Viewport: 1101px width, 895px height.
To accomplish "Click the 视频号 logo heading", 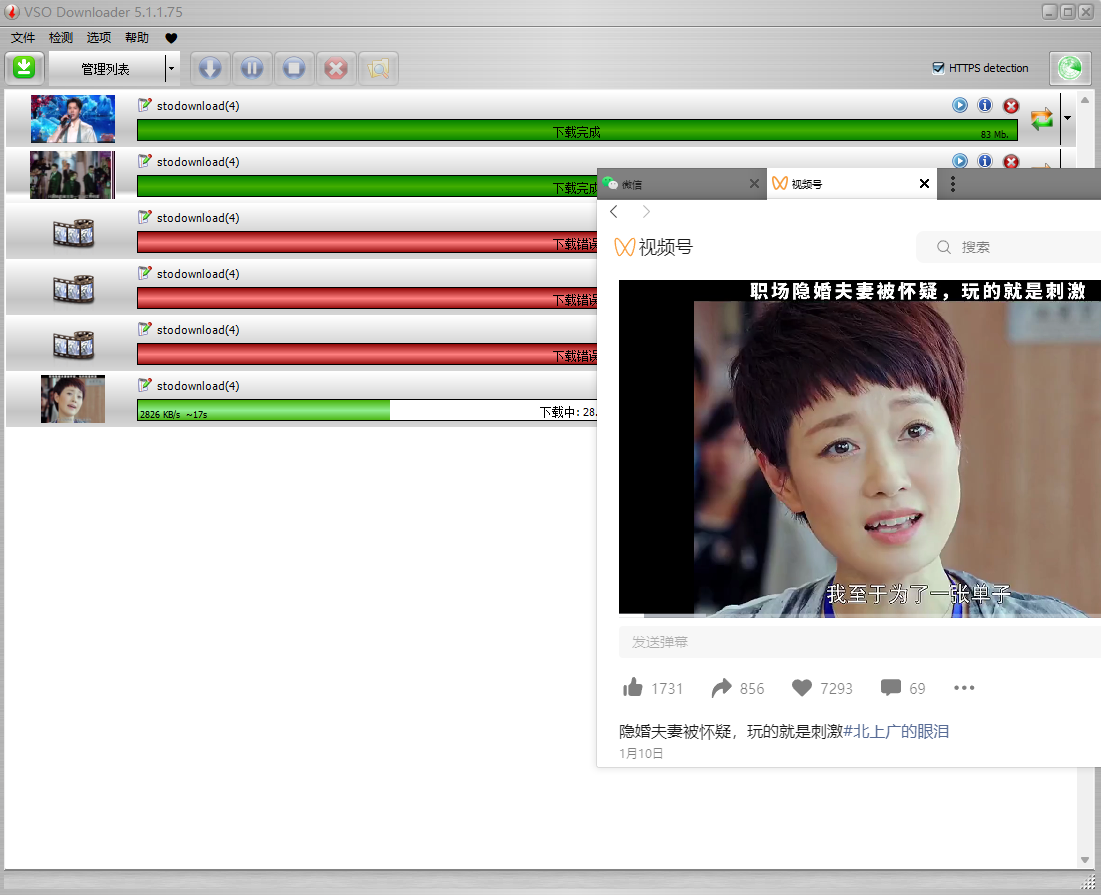I will pyautogui.click(x=654, y=247).
